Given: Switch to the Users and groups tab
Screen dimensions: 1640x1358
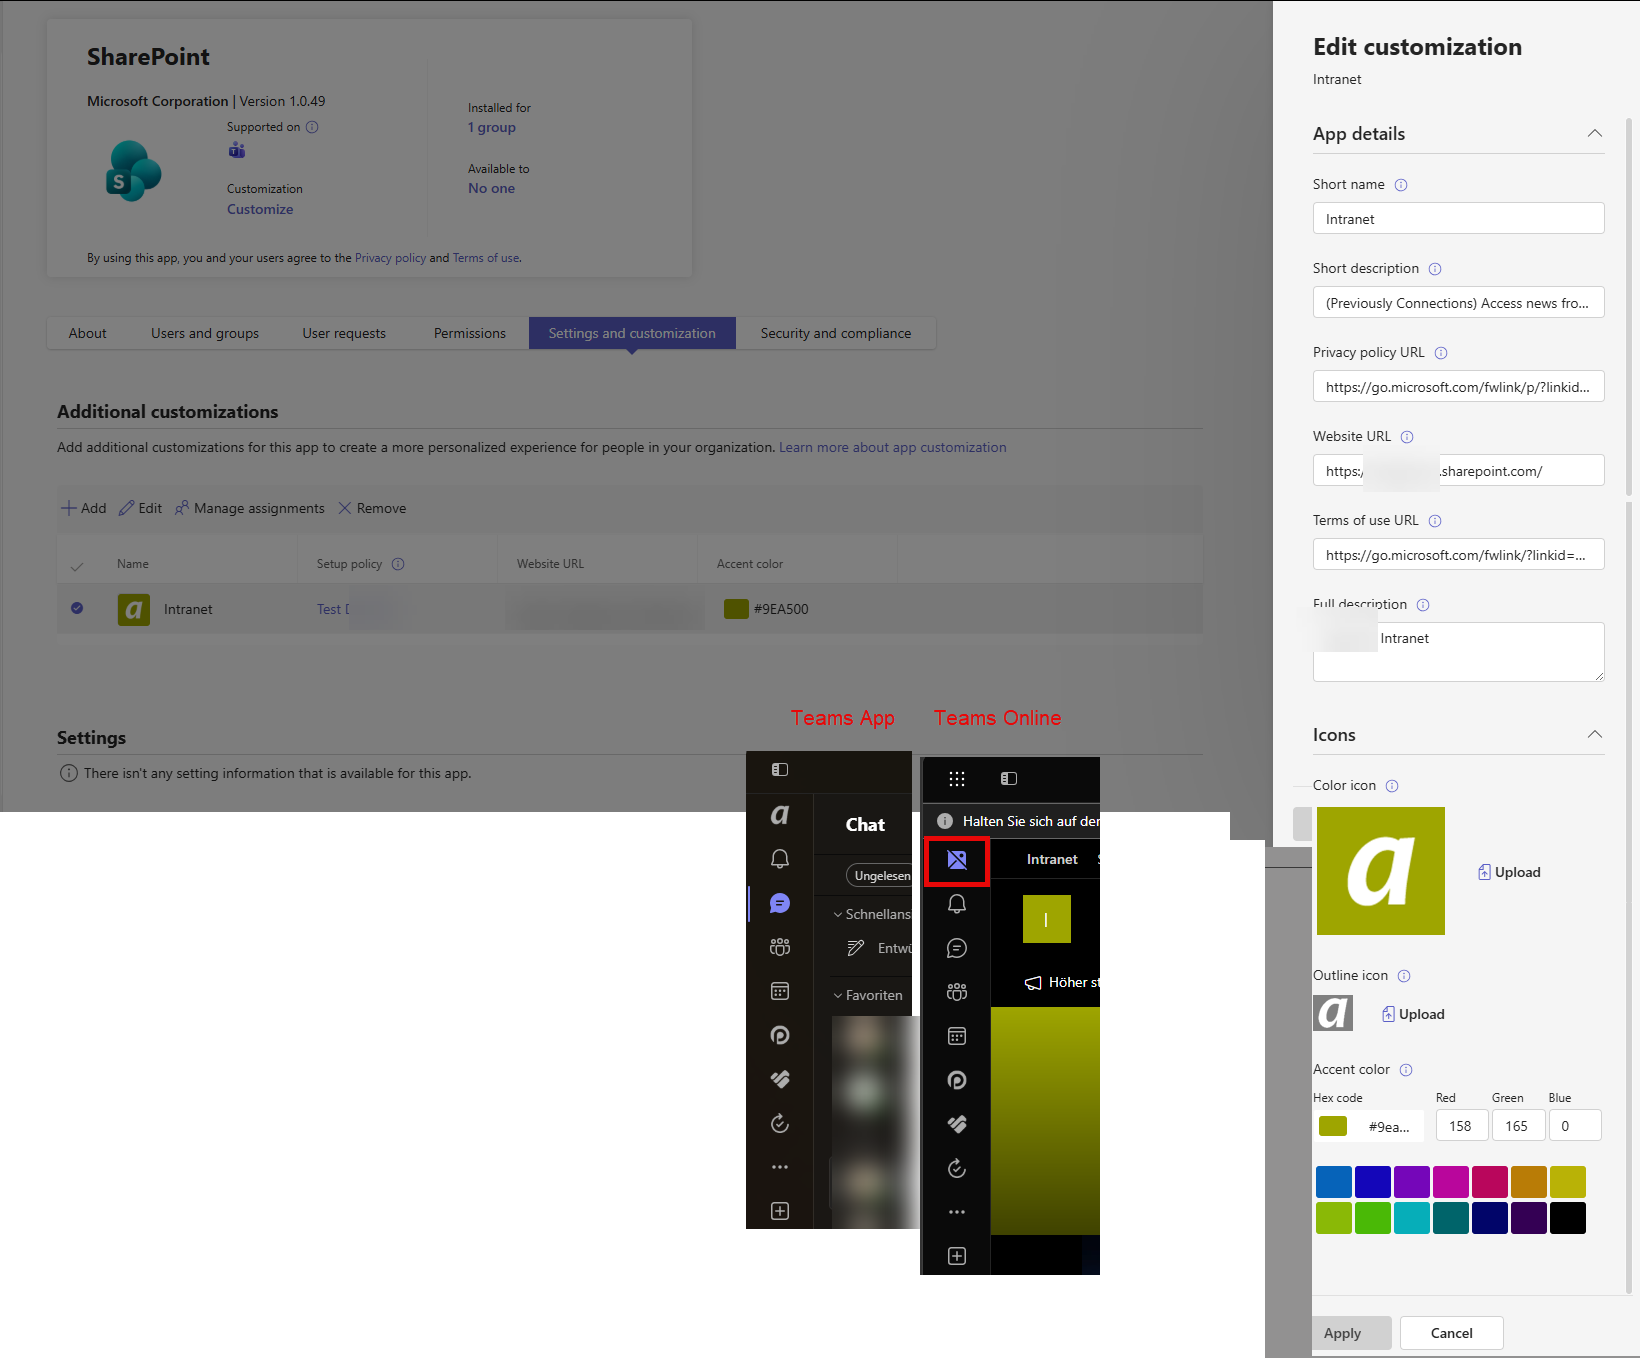Looking at the screenshot, I should [x=205, y=333].
